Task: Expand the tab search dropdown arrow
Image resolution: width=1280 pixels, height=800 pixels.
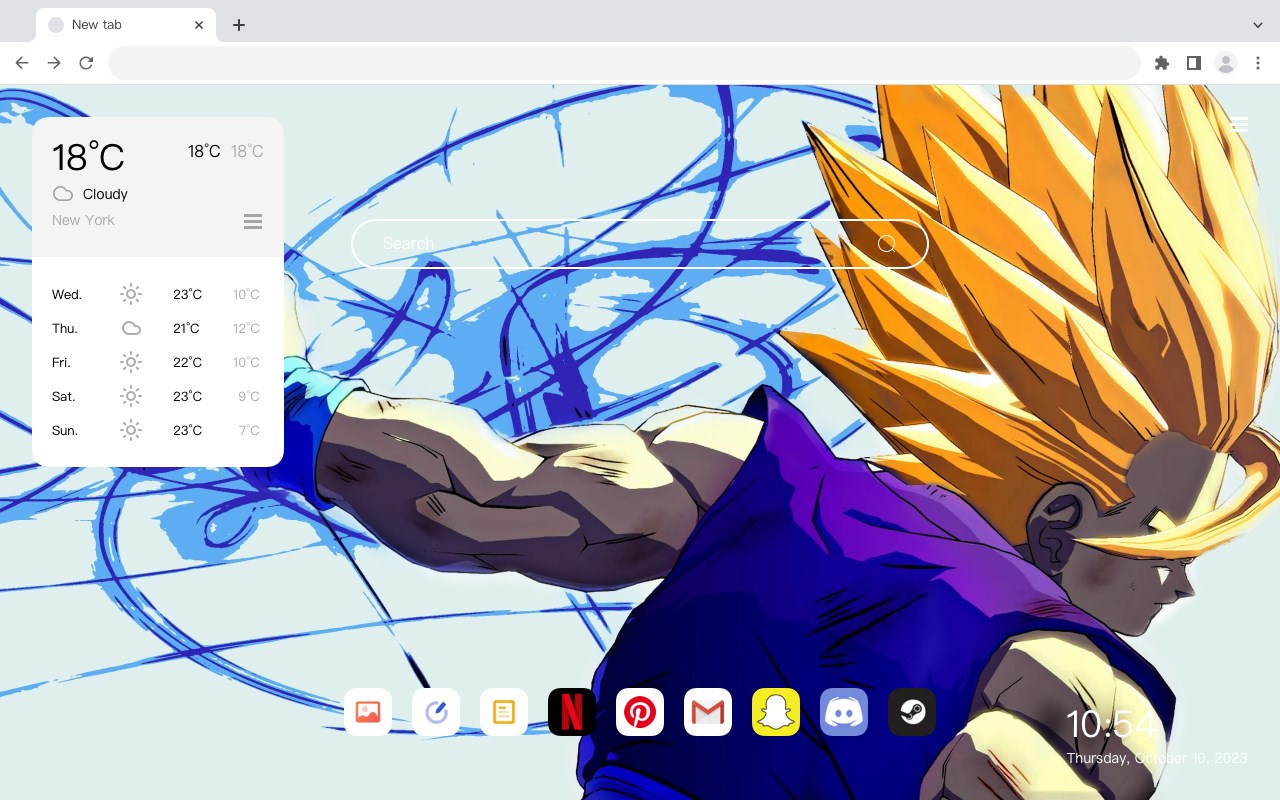Action: 1258,25
